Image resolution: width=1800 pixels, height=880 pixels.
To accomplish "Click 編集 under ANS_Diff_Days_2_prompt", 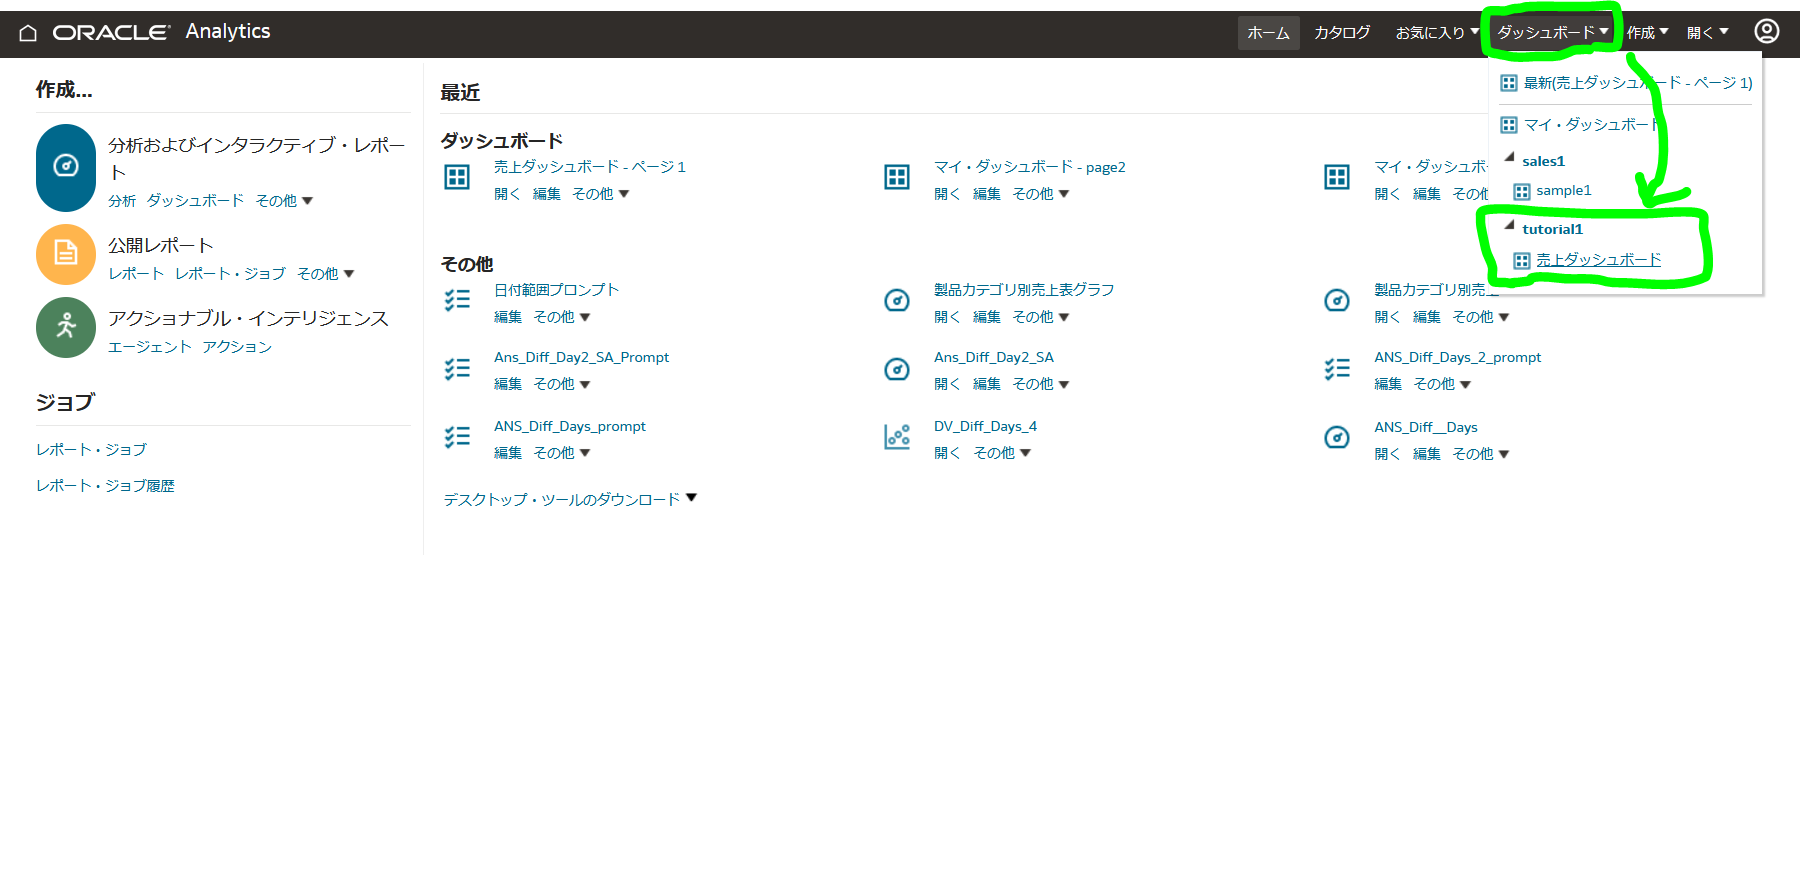I will 1387,384.
